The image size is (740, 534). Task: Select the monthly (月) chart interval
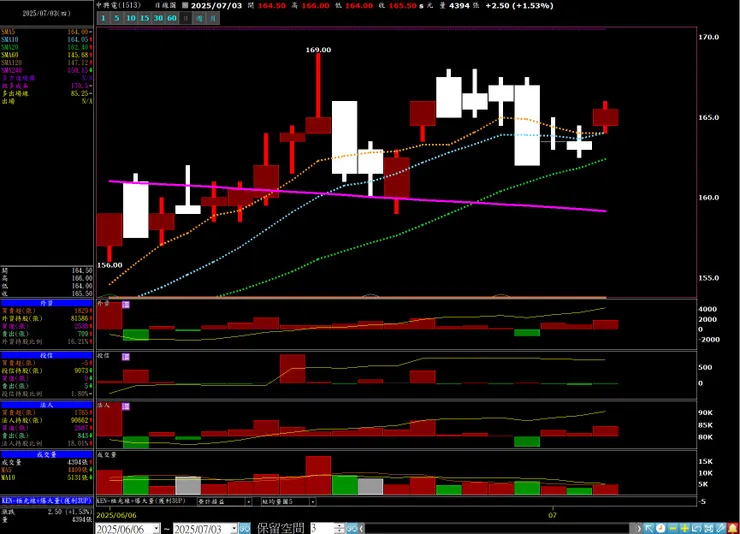(213, 18)
